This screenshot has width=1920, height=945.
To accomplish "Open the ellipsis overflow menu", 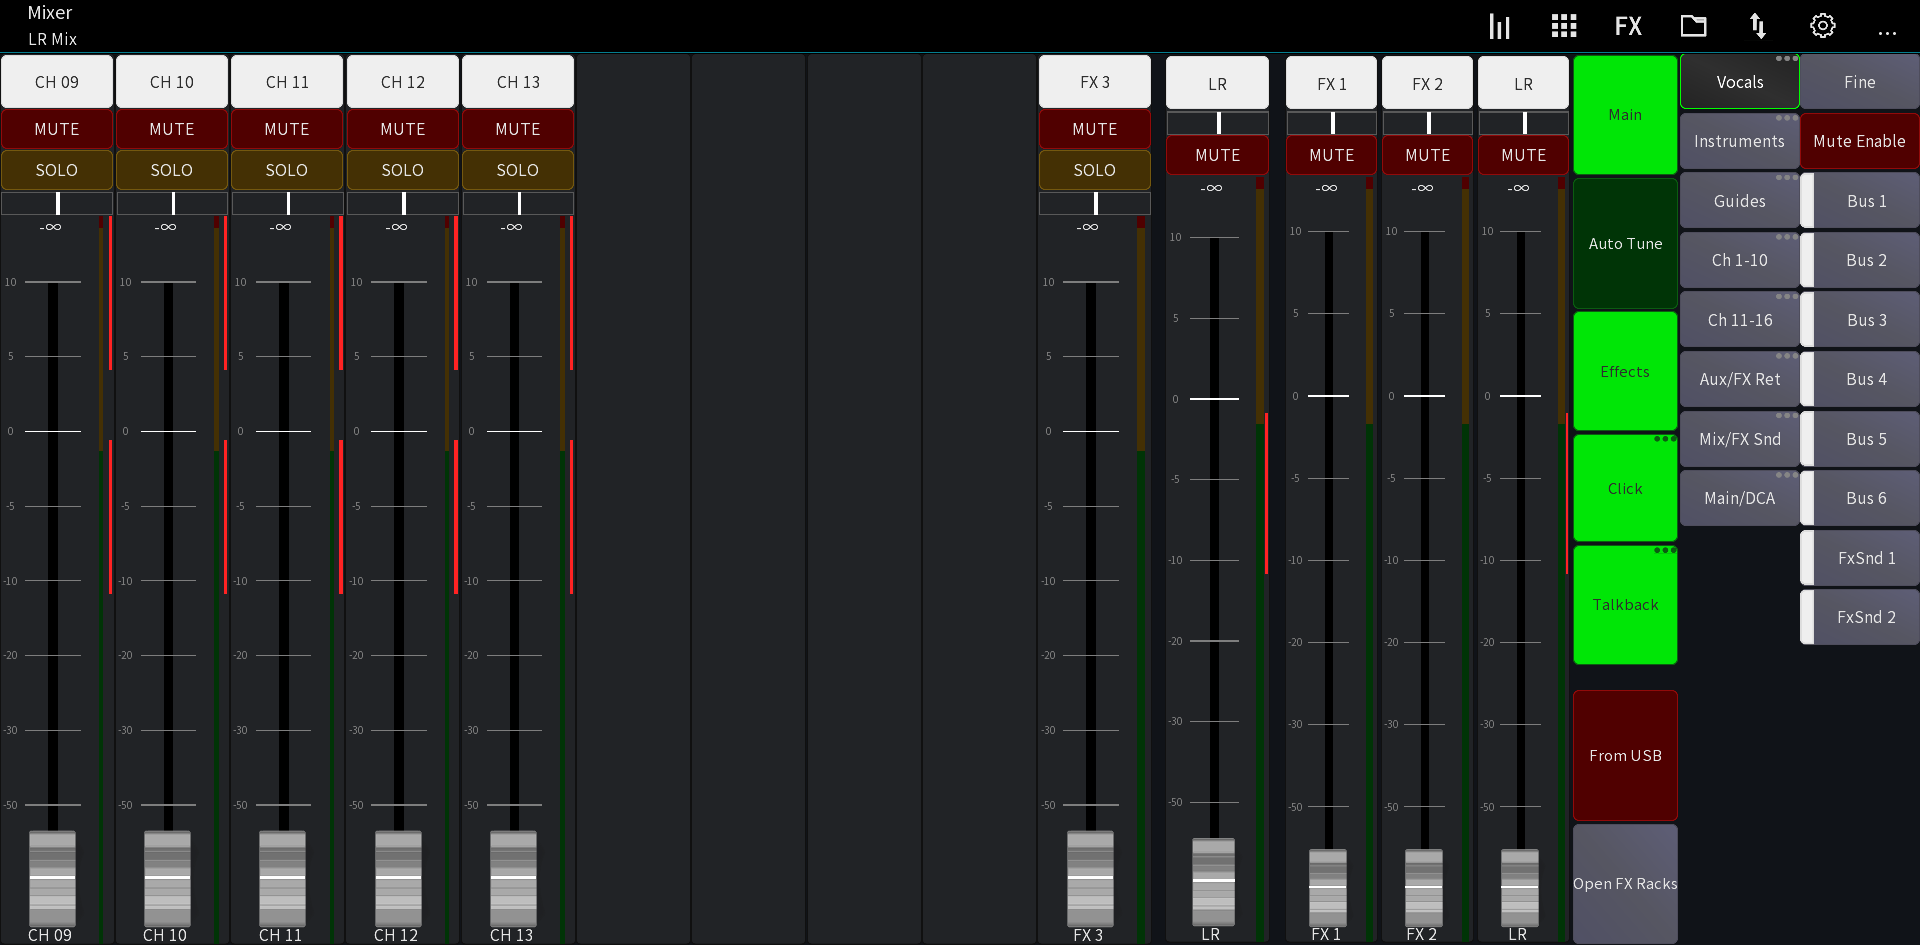I will point(1888,32).
